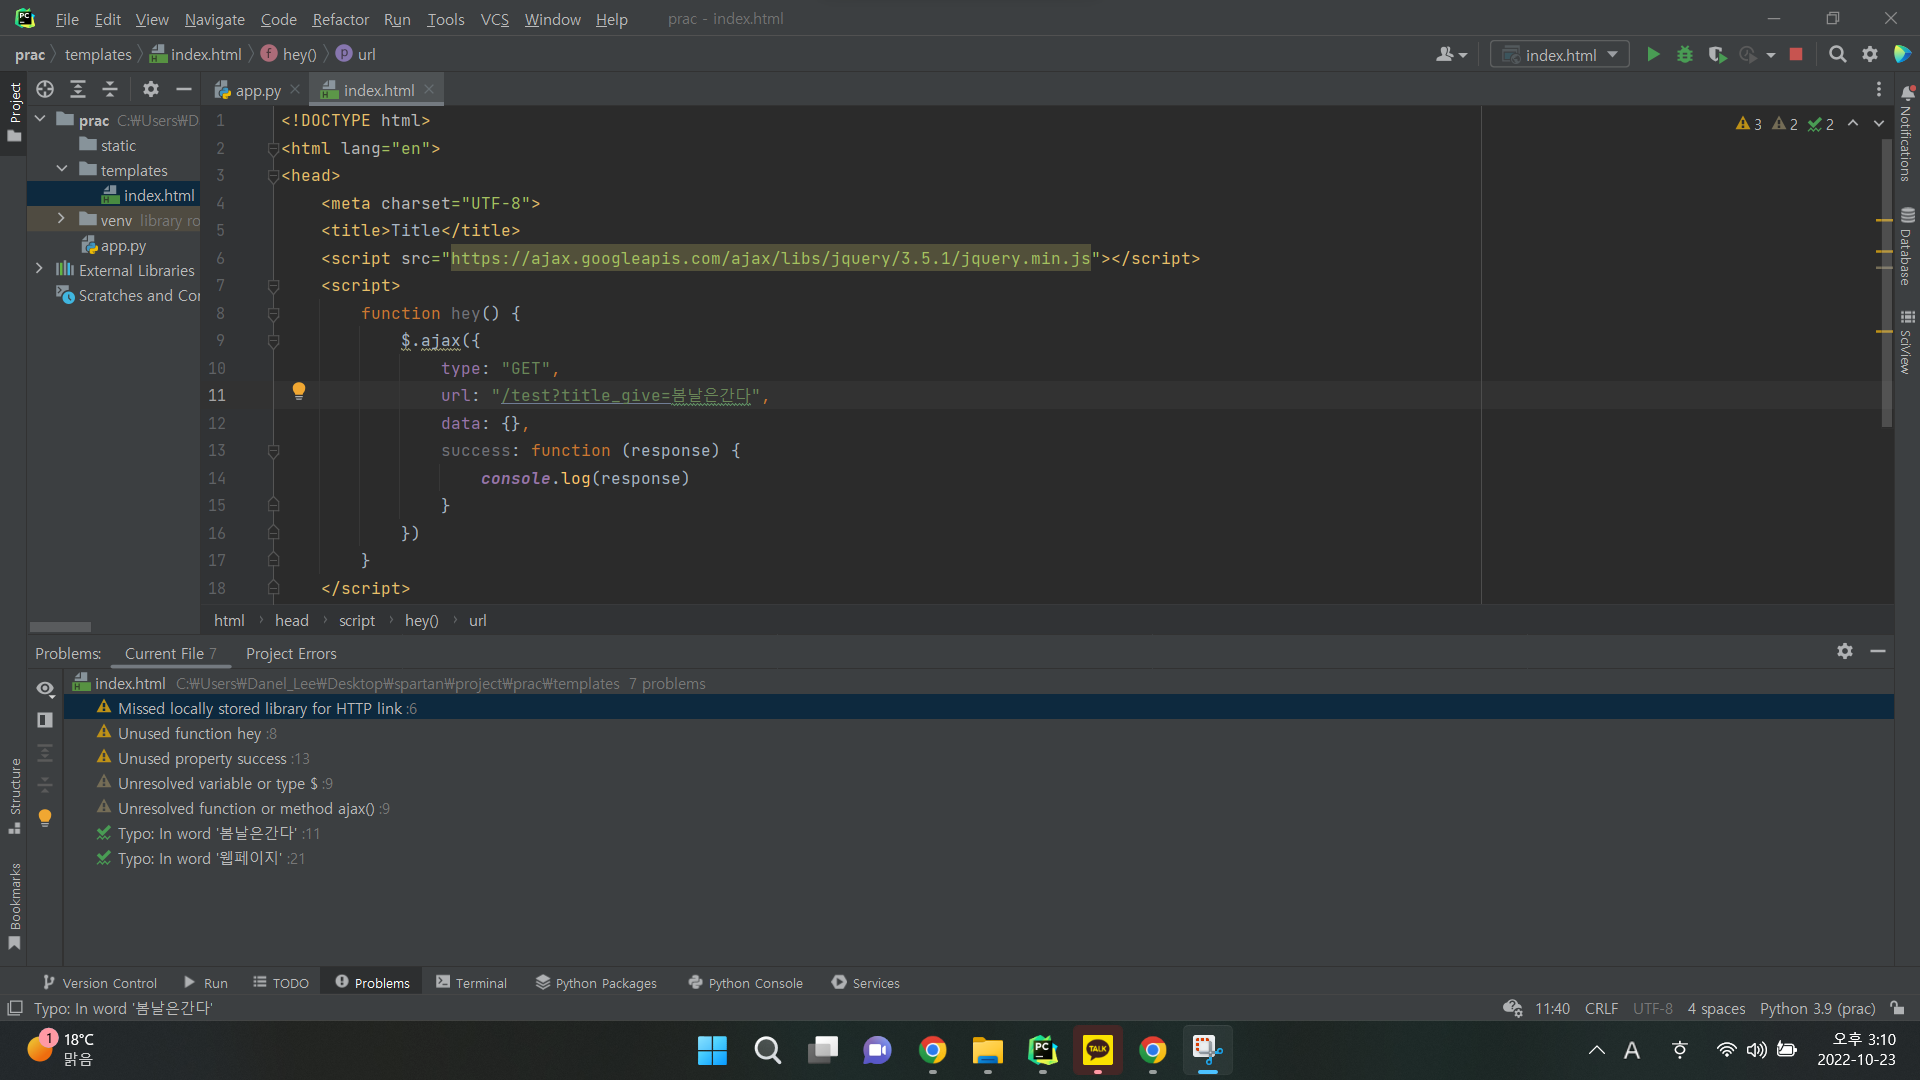The image size is (1920, 1080).
Task: Open the Structure tool window
Action: point(15,796)
